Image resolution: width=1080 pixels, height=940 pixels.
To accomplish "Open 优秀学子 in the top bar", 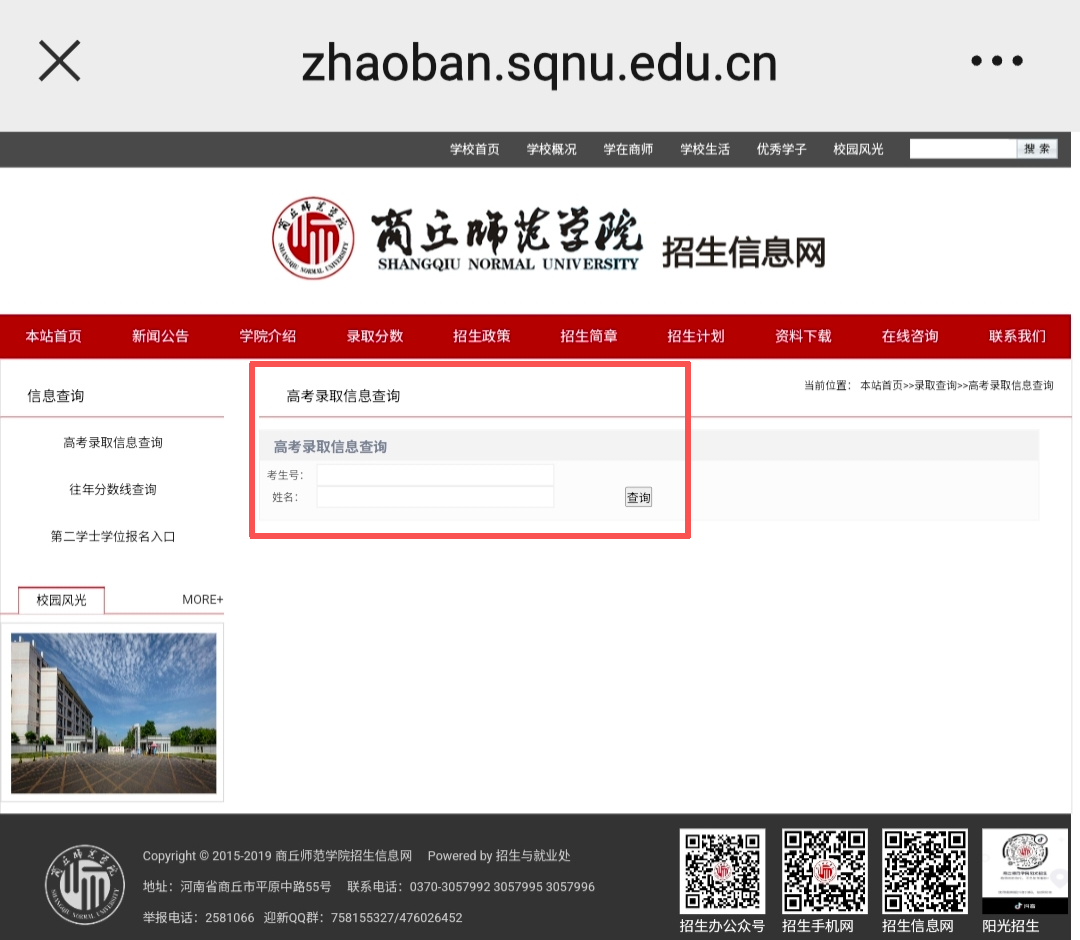I will point(781,149).
